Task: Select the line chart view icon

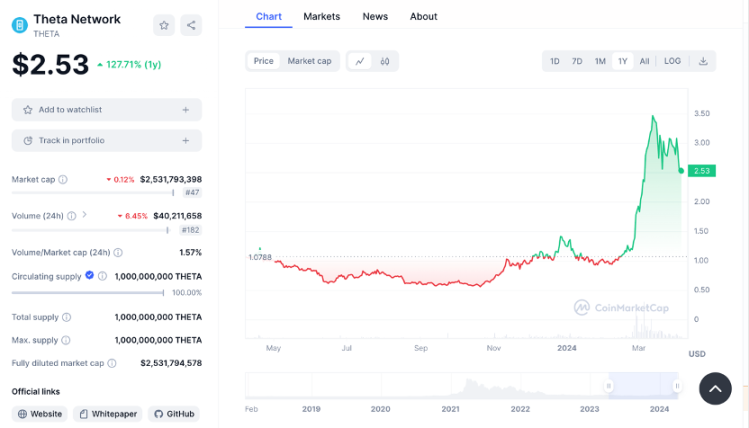Action: click(360, 61)
